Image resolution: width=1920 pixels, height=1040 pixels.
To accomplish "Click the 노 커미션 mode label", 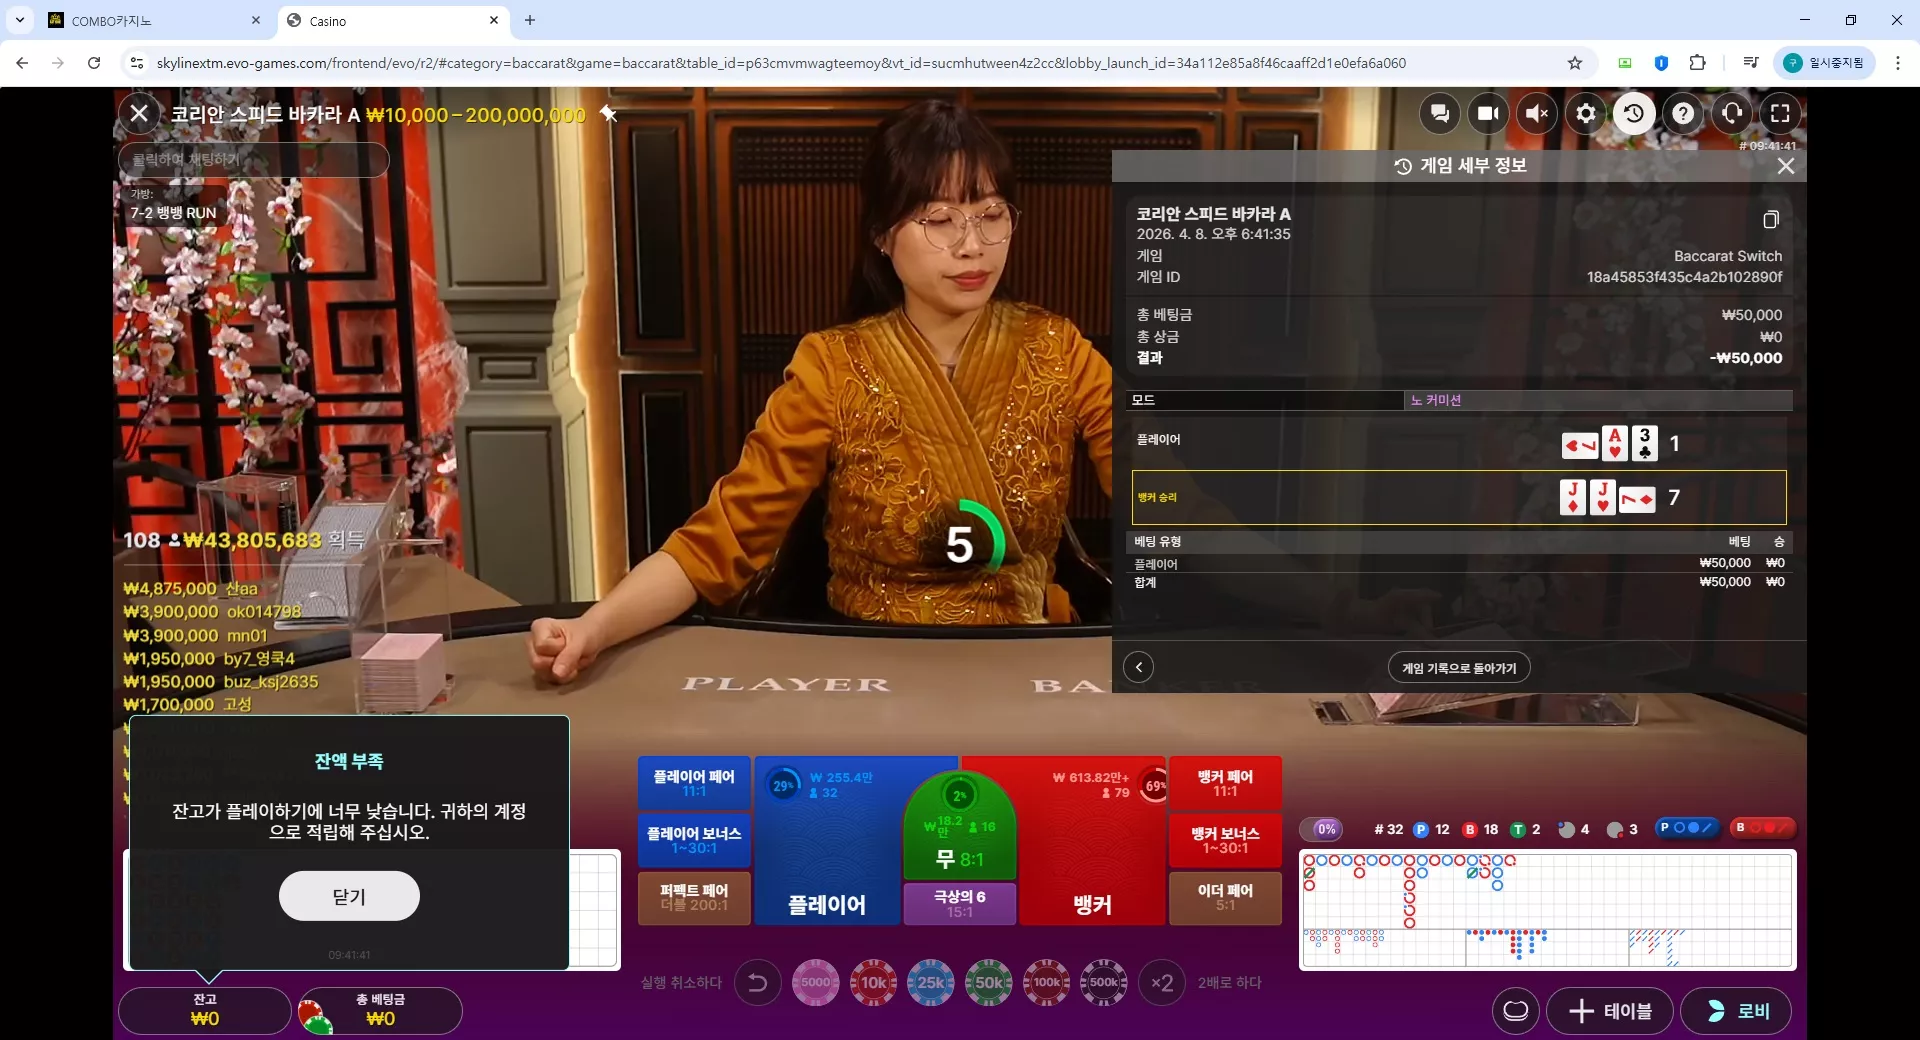I will point(1436,400).
